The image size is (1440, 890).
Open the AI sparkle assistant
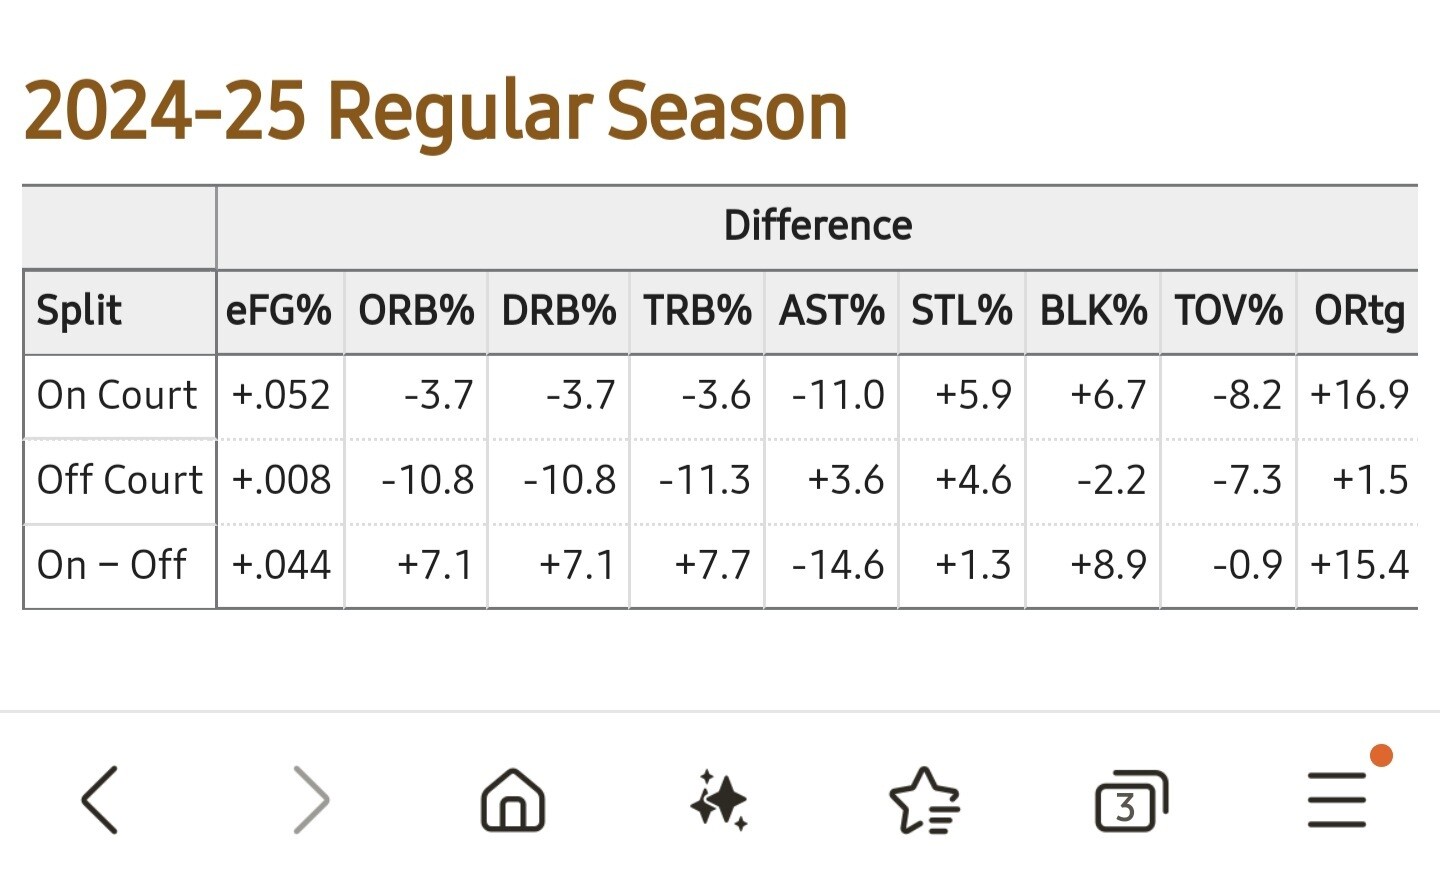click(719, 800)
